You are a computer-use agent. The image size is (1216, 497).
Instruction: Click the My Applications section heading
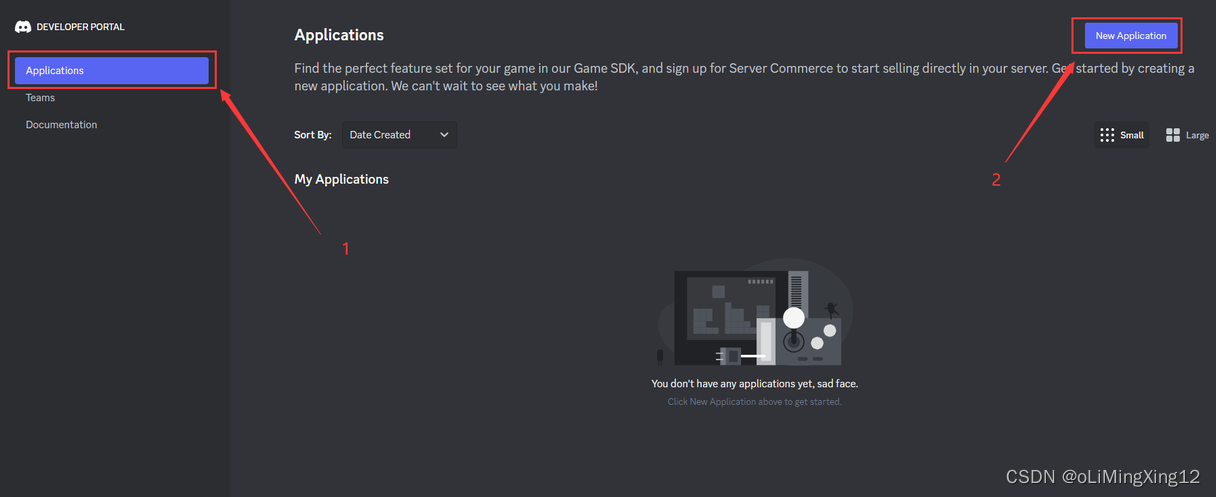(341, 179)
